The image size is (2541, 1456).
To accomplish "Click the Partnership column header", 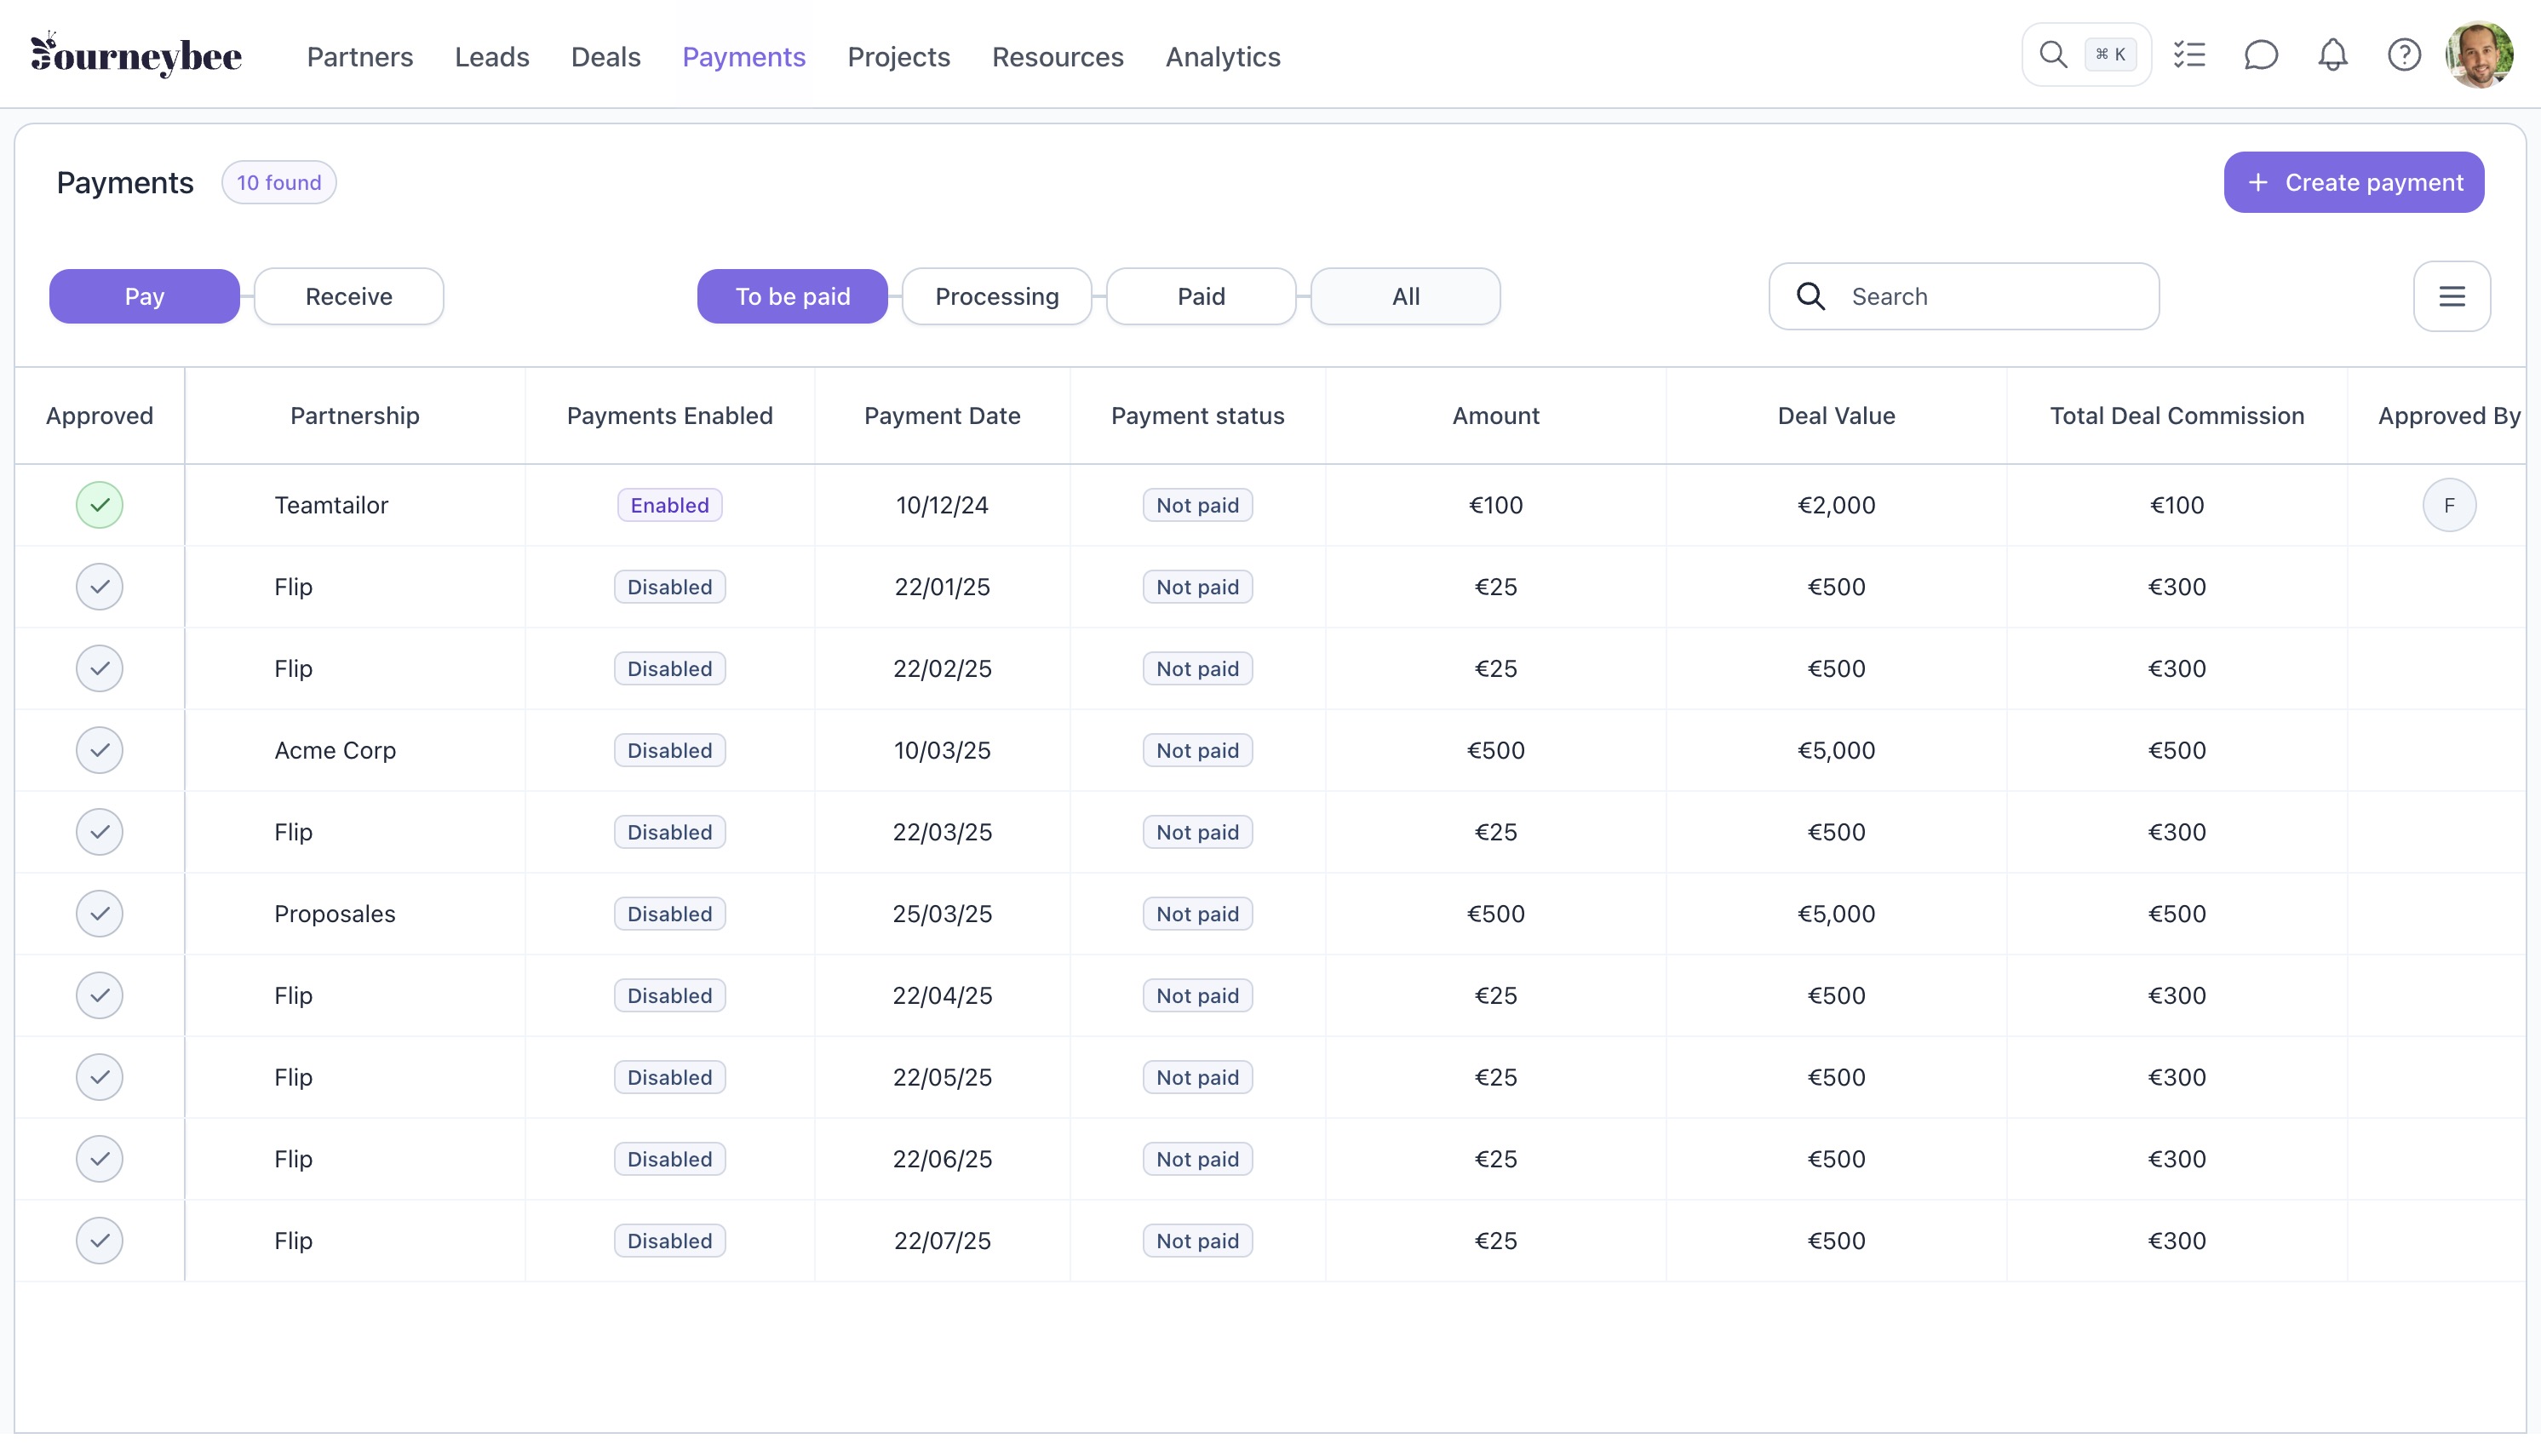I will 355,416.
